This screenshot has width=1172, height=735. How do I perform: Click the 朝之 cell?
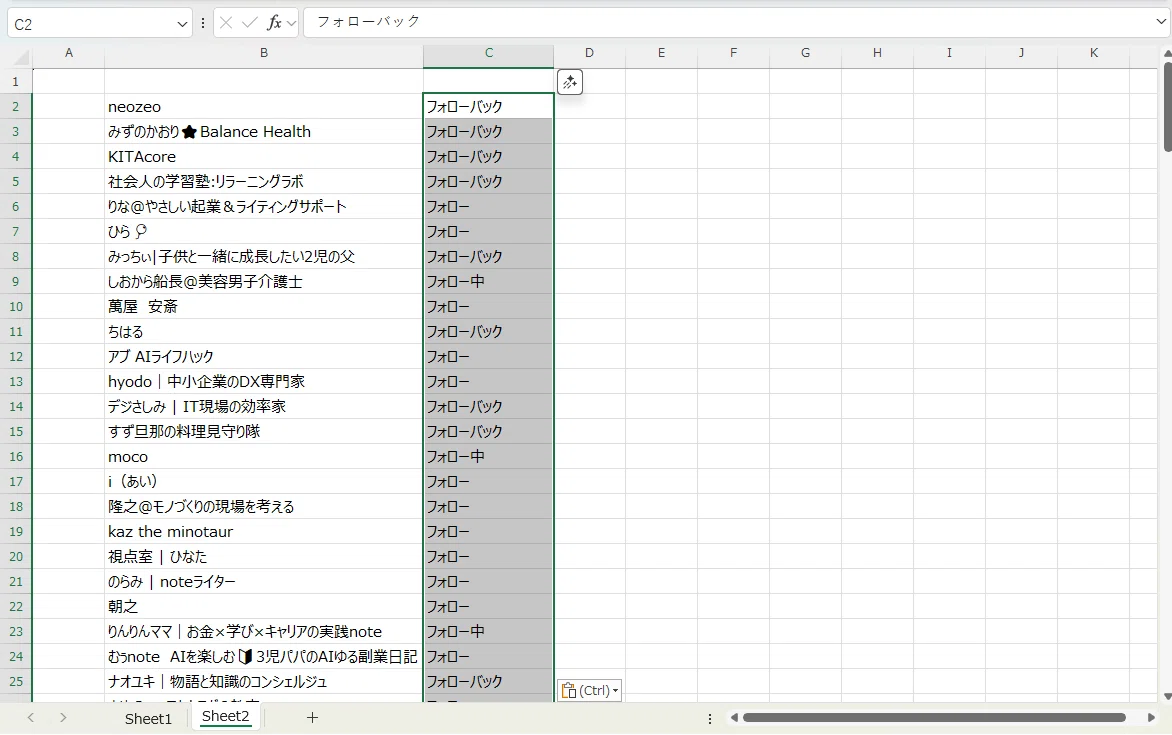(x=264, y=606)
